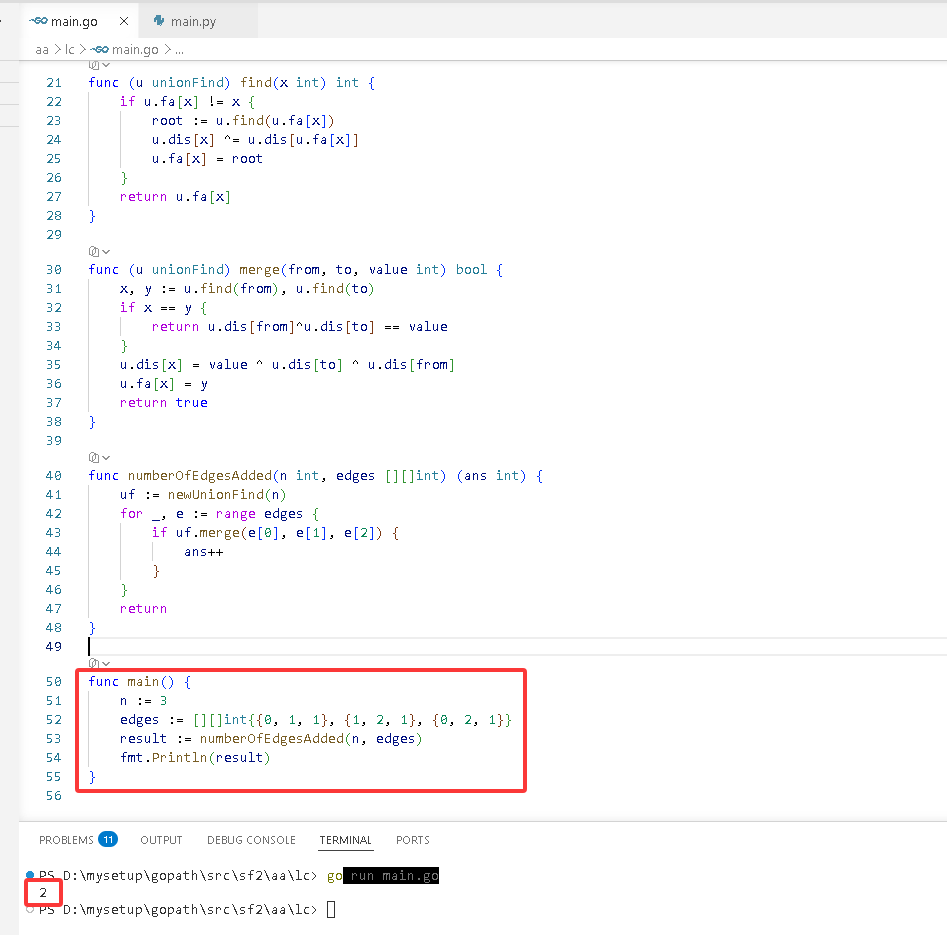Screen dimensions: 947x935
Task: Click the hollow circle beside the last terminal prompt
Action: (x=30, y=909)
